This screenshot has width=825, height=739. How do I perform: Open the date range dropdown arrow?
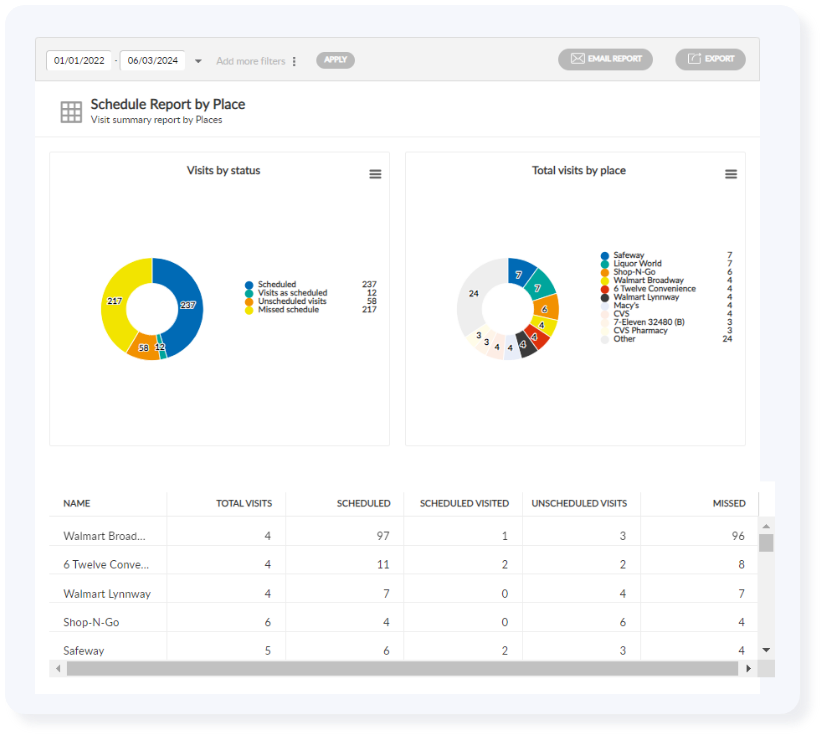(x=198, y=60)
